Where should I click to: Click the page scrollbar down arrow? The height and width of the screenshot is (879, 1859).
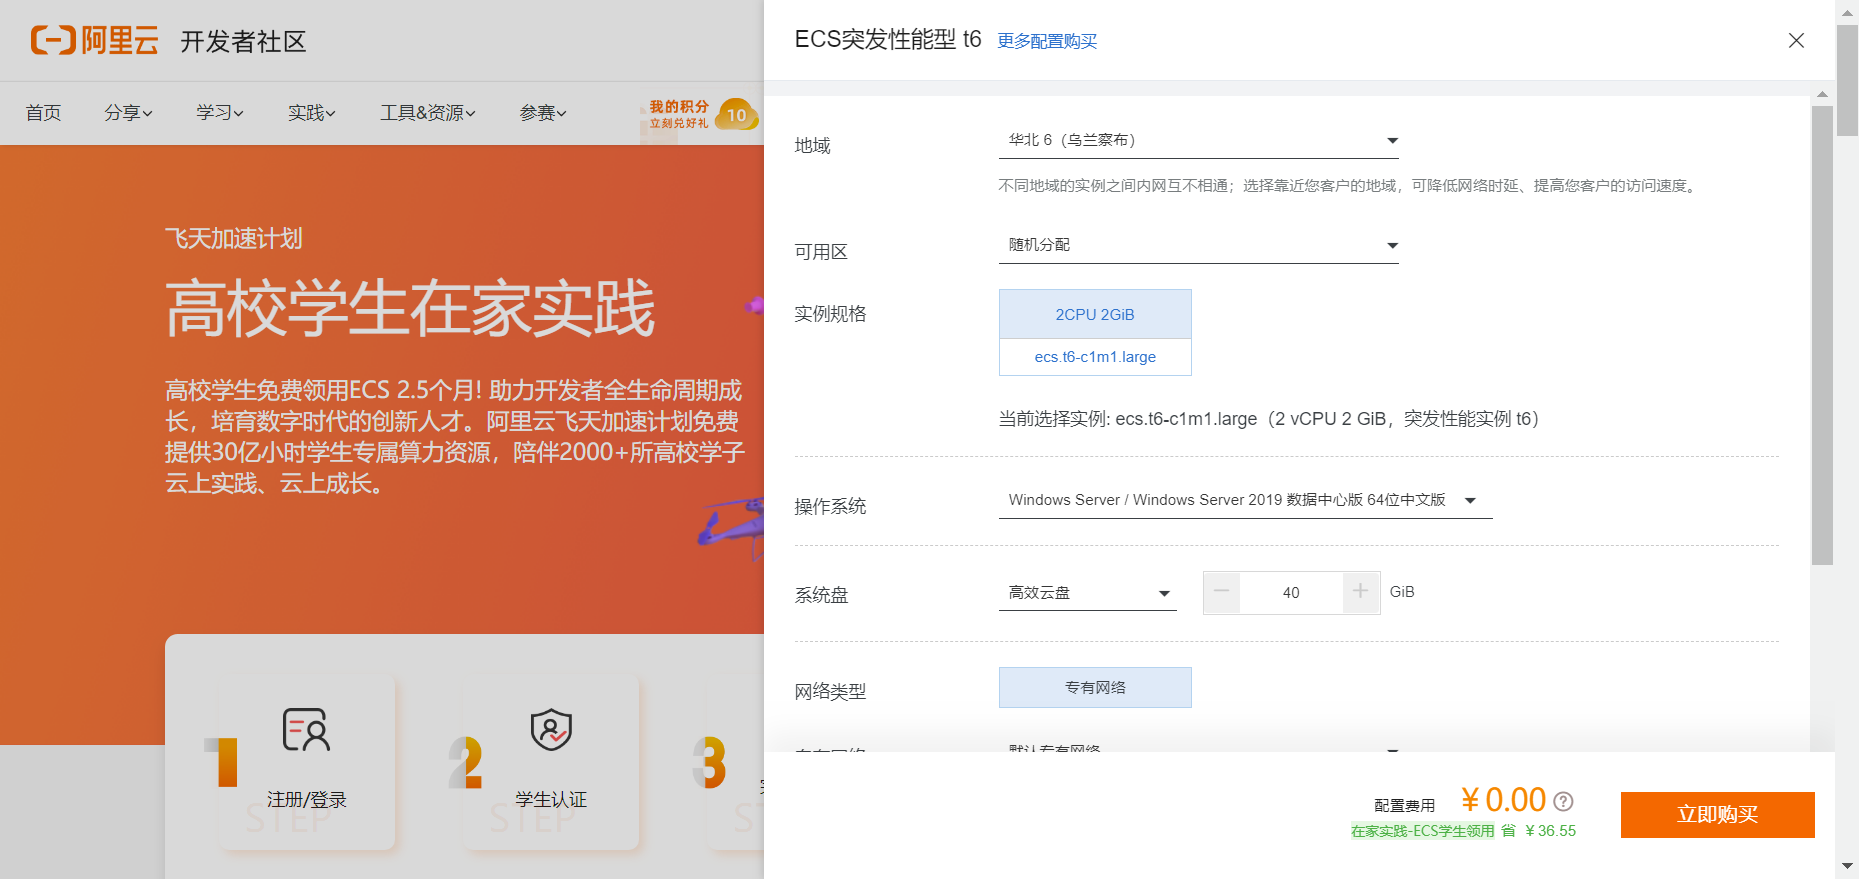pos(1848,867)
